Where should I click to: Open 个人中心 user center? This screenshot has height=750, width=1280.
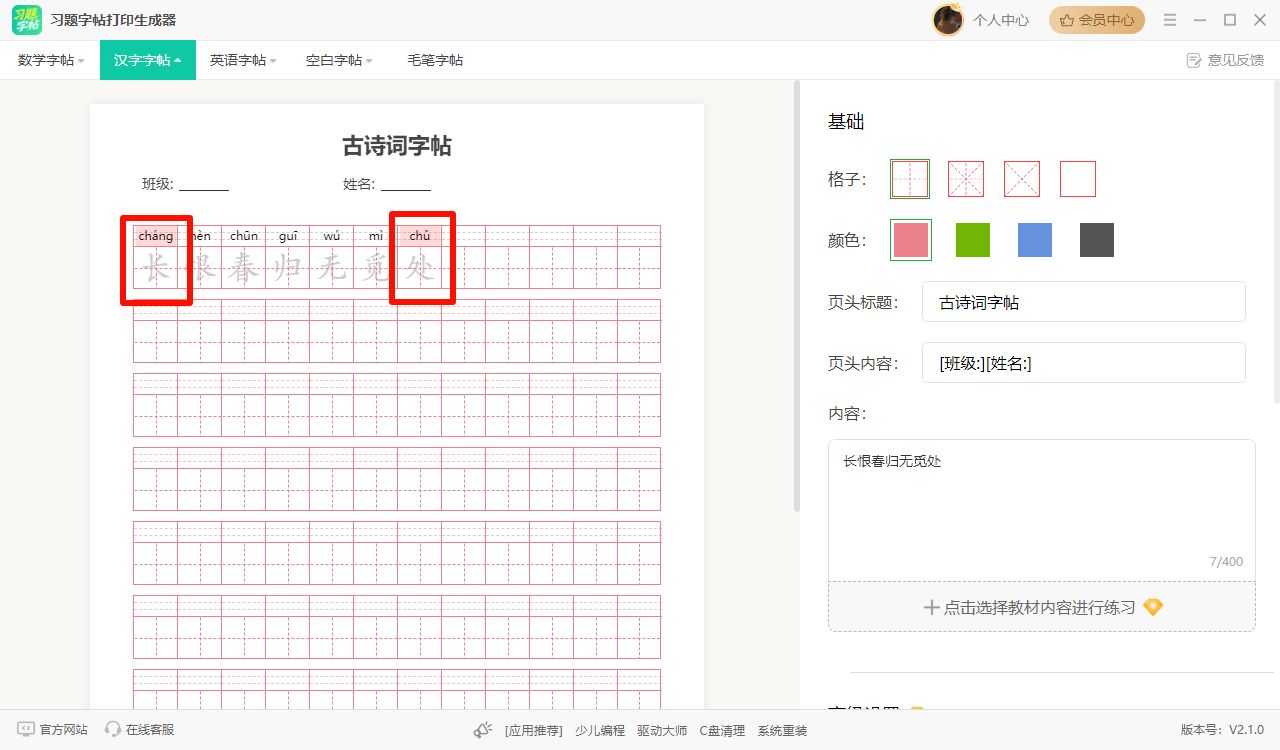click(x=1001, y=20)
